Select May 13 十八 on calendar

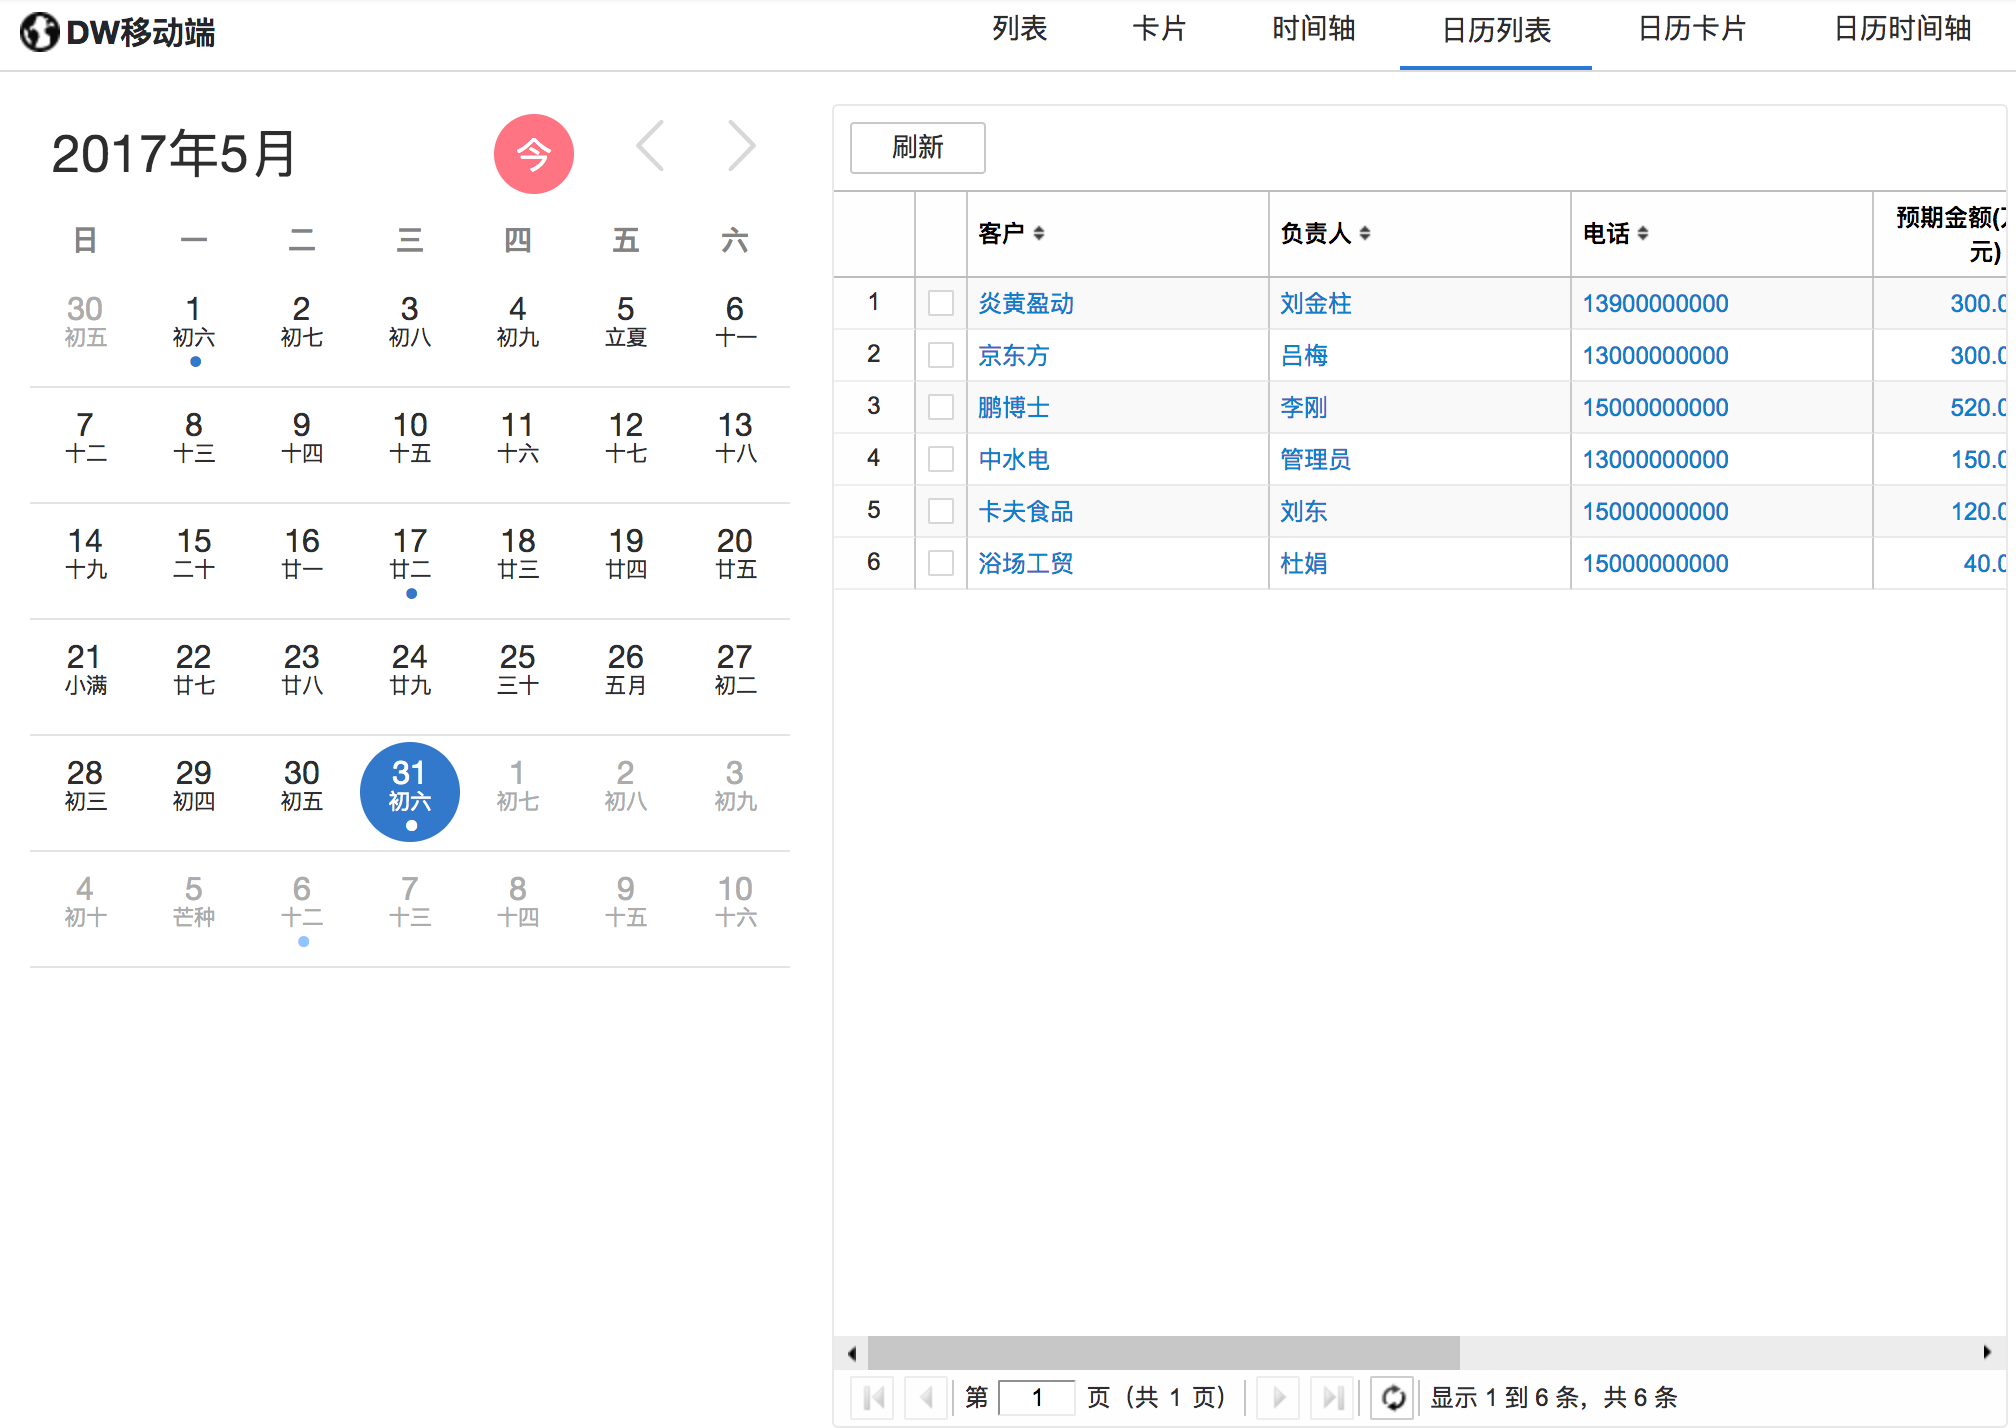point(735,438)
